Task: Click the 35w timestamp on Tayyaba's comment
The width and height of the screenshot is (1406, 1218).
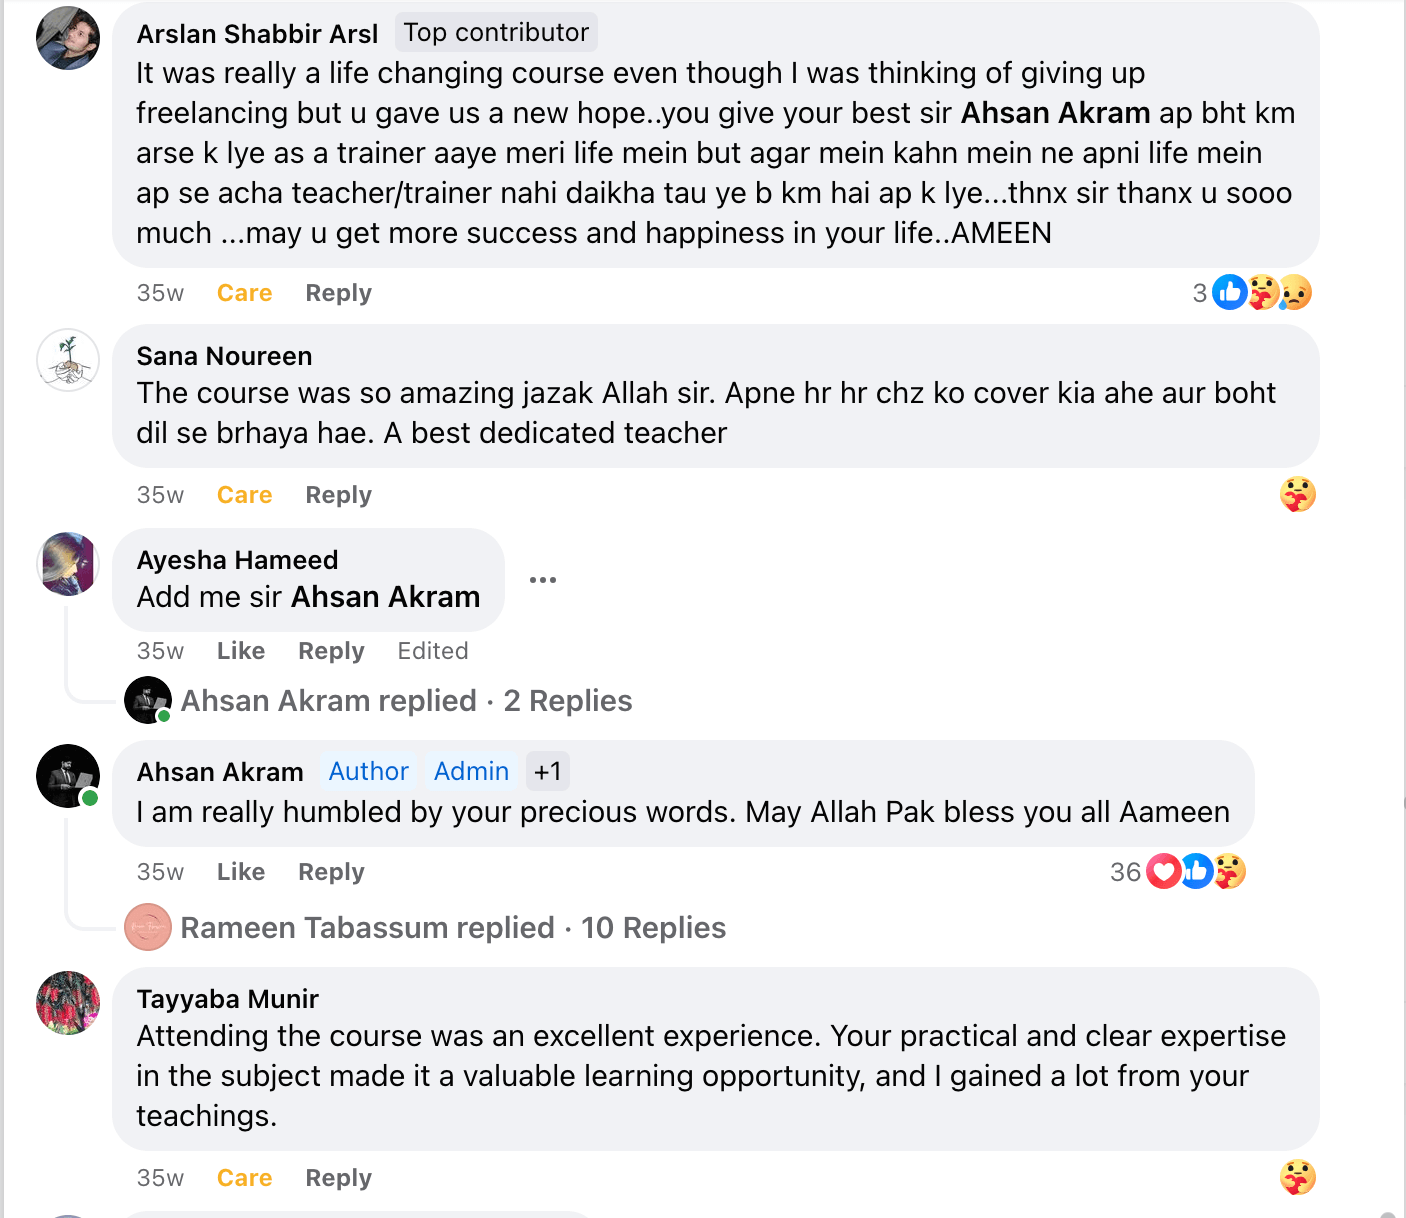Action: click(x=159, y=1177)
